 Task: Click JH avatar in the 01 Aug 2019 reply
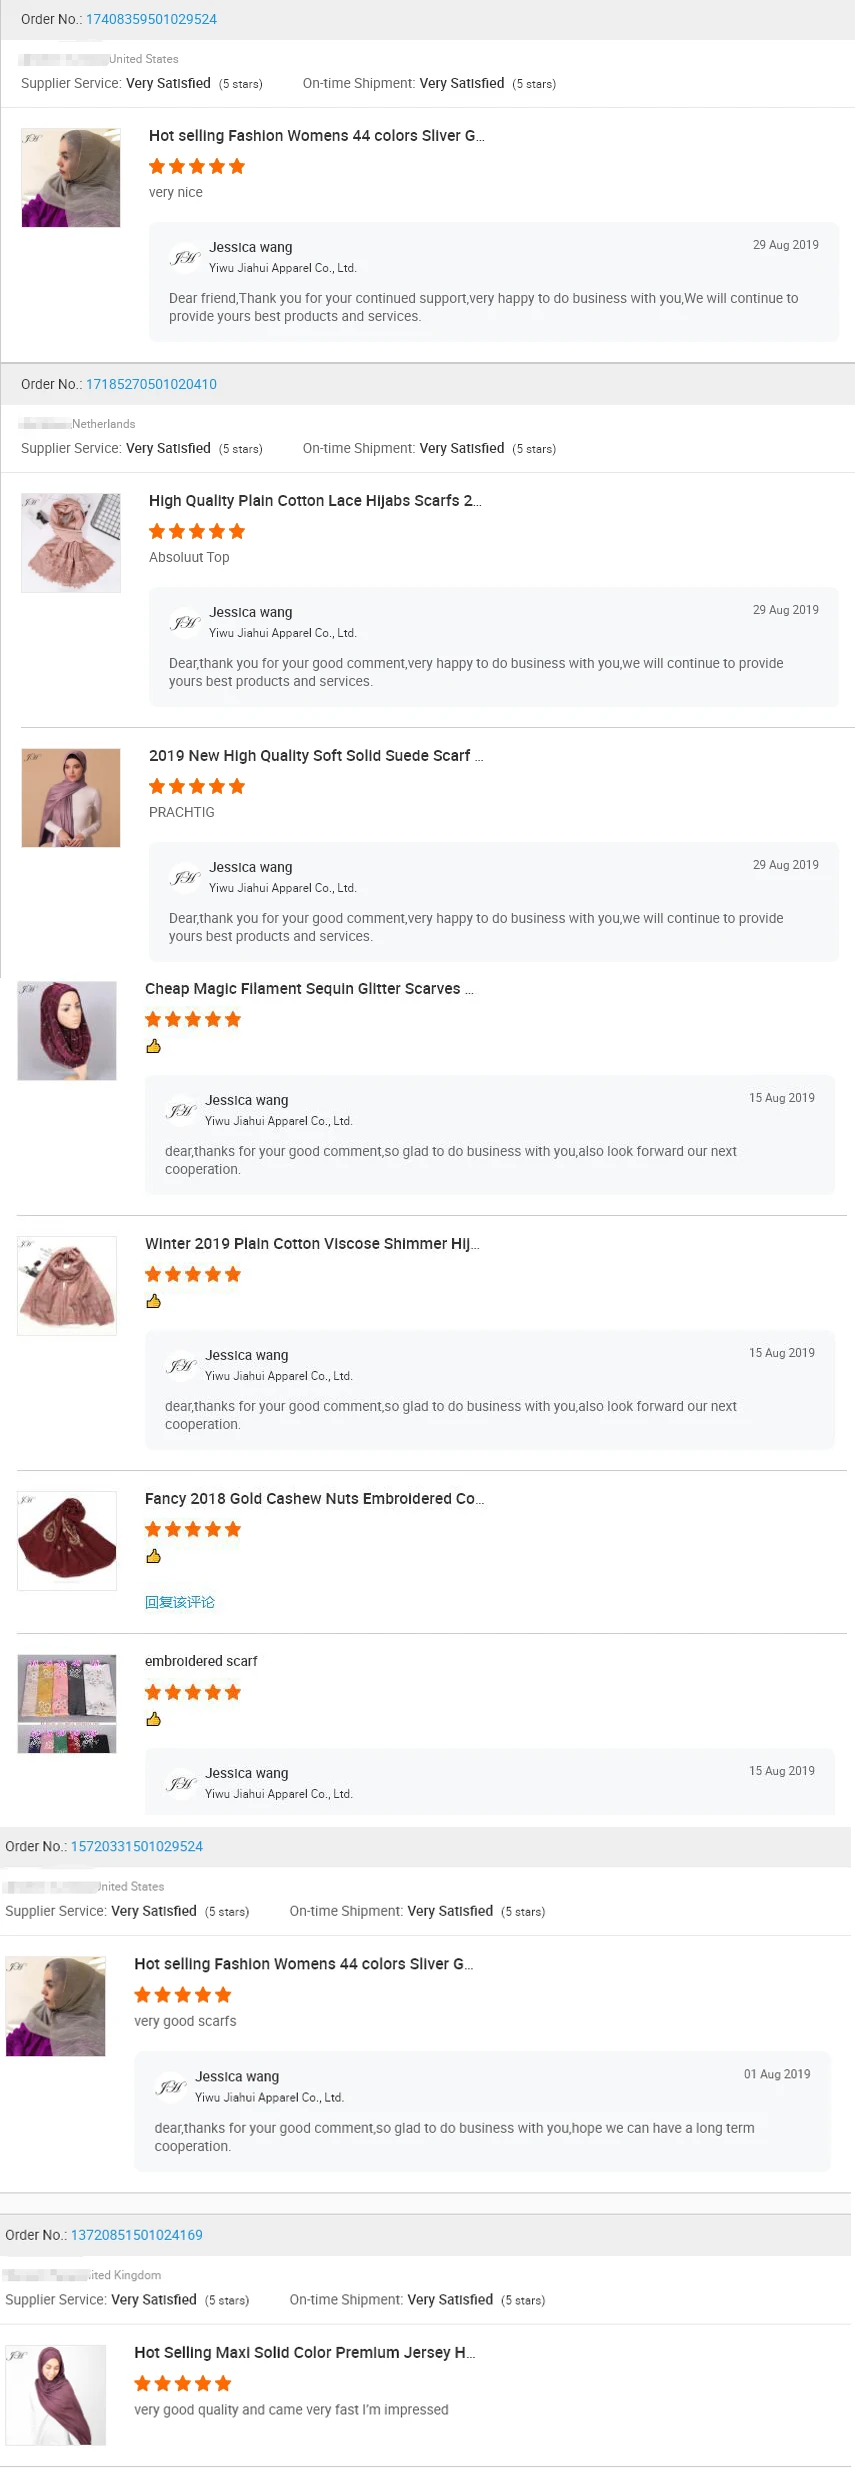(171, 2086)
